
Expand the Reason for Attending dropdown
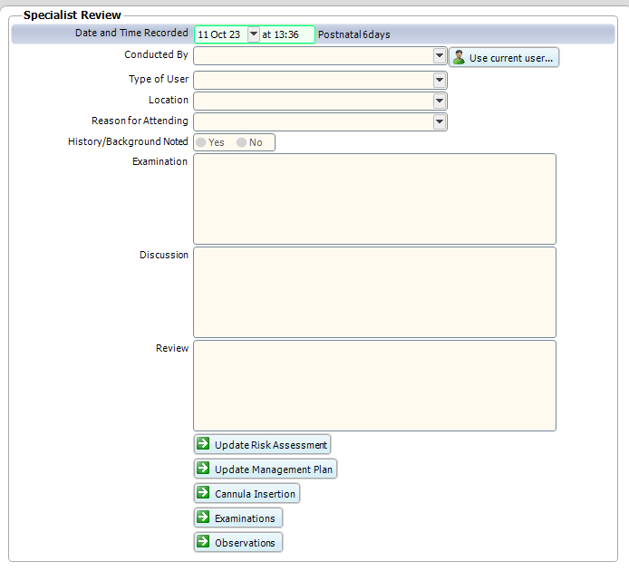point(440,122)
